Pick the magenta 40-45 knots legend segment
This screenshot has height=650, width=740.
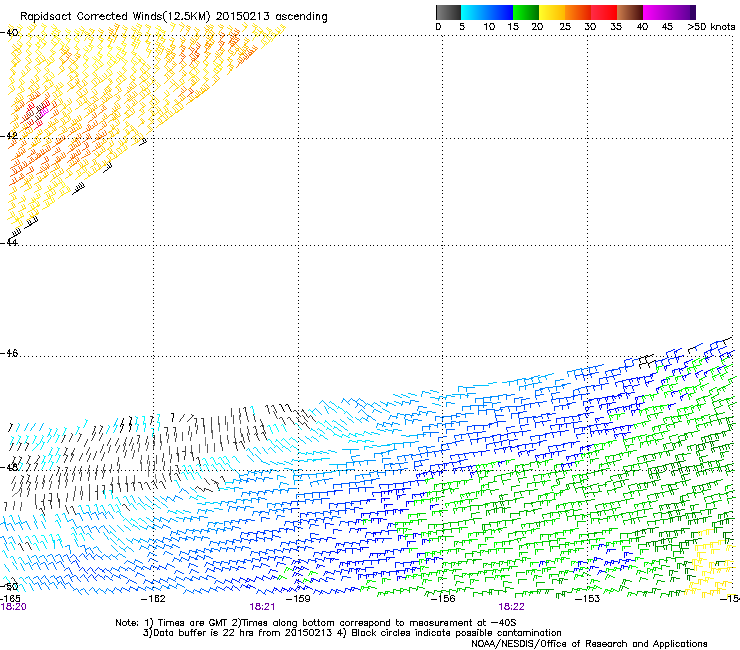(656, 12)
